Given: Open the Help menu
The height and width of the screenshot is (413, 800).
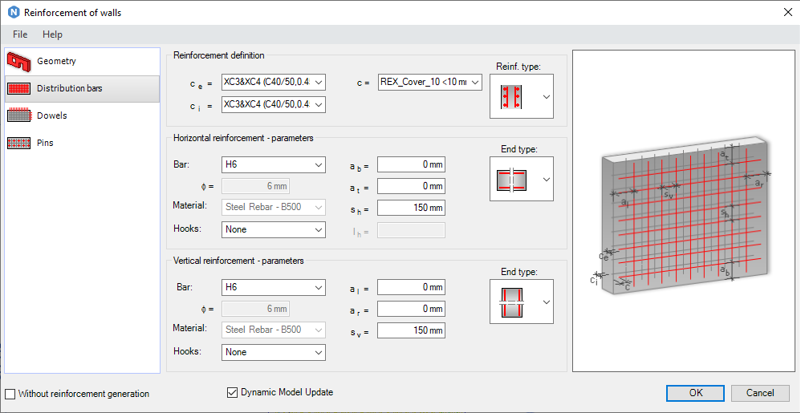Looking at the screenshot, I should [x=52, y=34].
